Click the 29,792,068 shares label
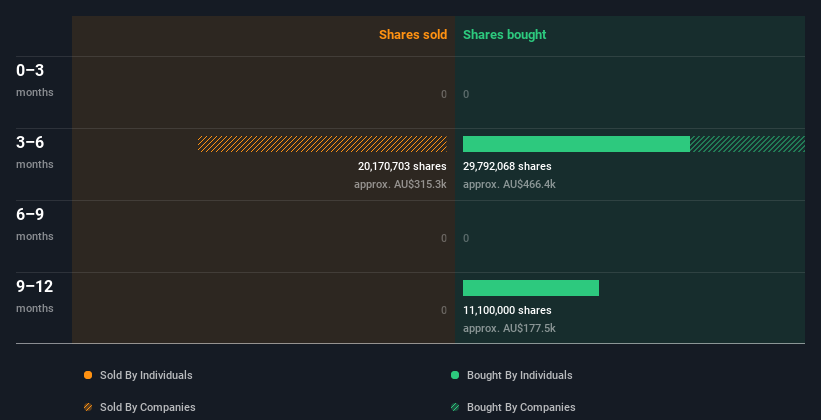The height and width of the screenshot is (420, 821). point(507,166)
